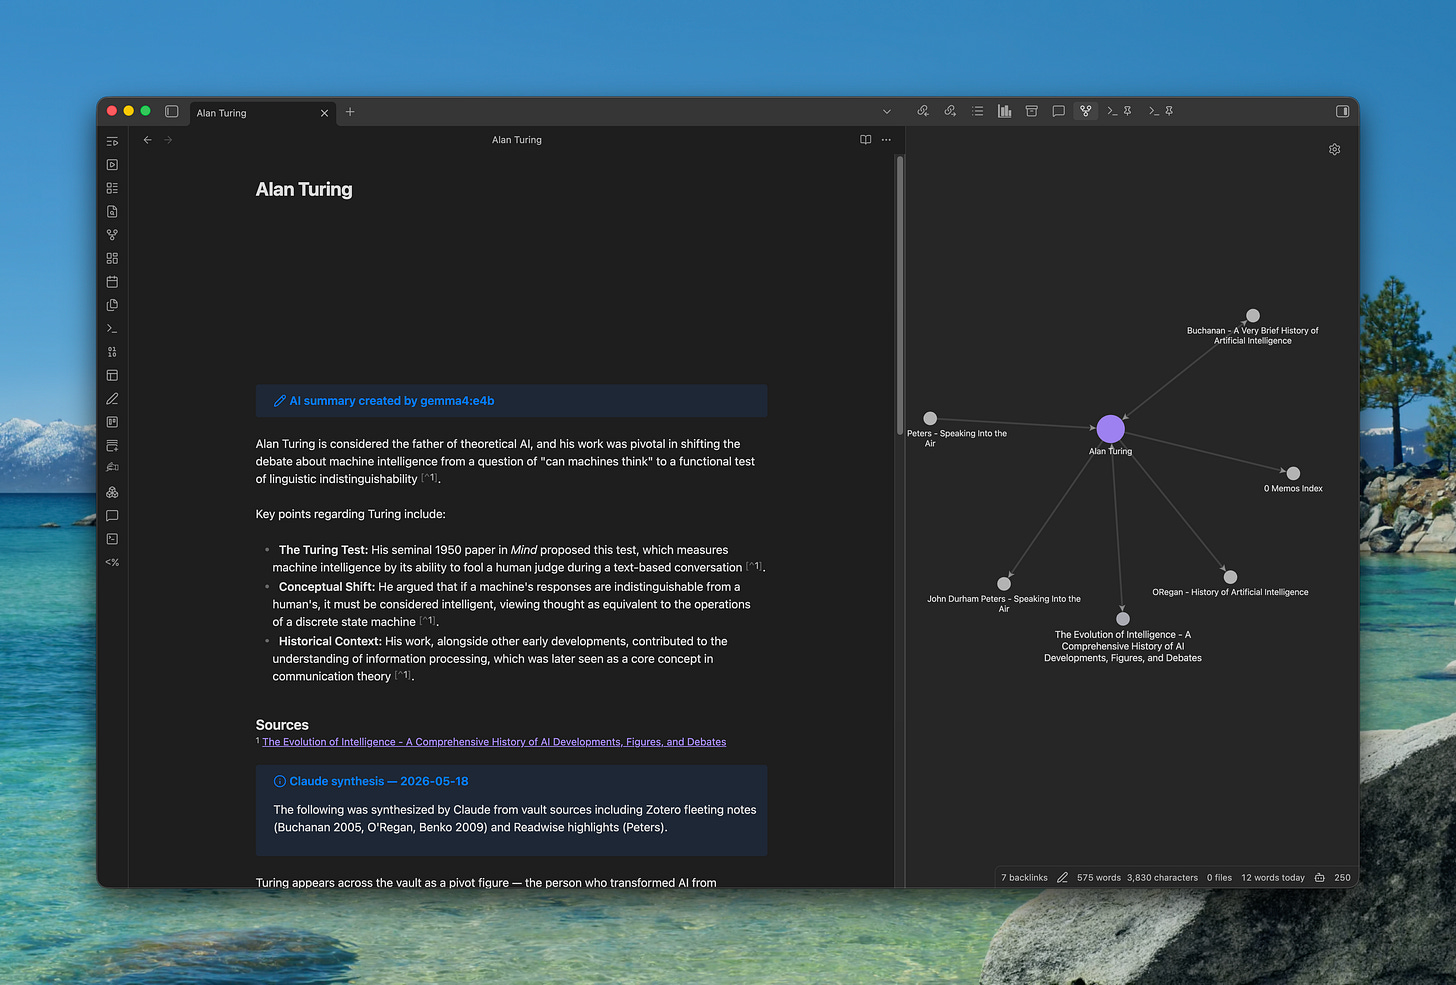
Task: Close the Alan Turing tab
Action: click(324, 113)
